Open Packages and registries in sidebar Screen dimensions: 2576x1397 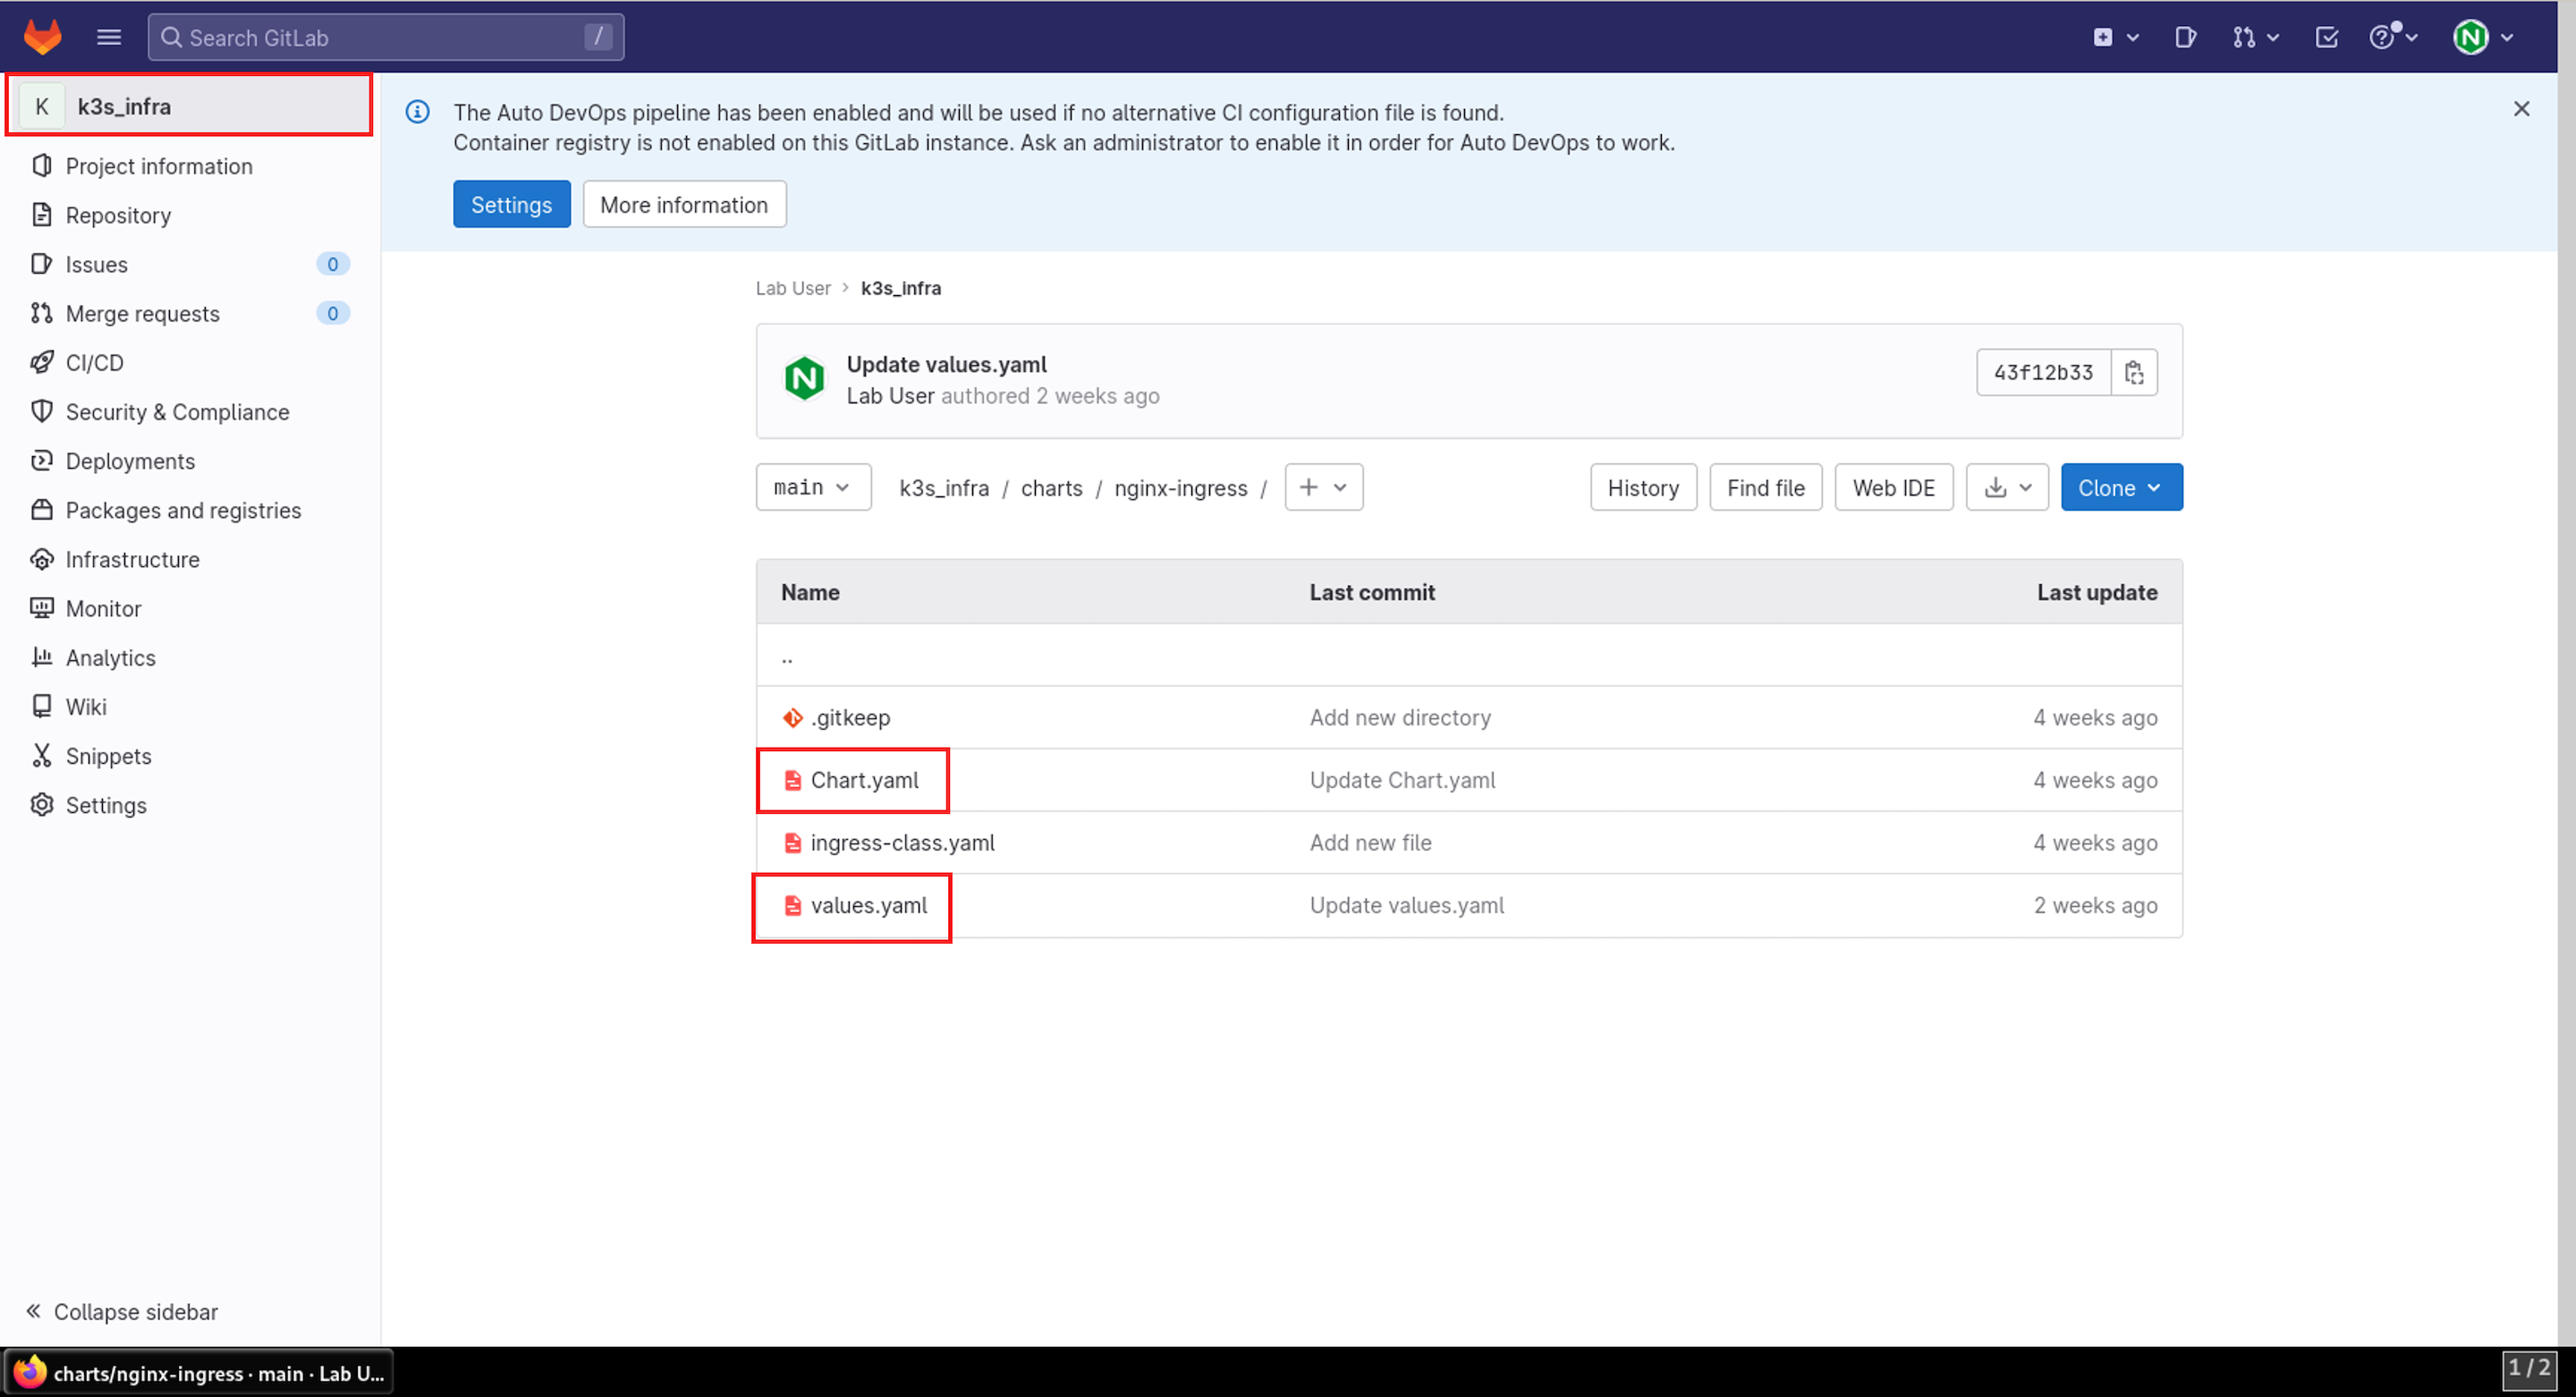click(x=183, y=509)
